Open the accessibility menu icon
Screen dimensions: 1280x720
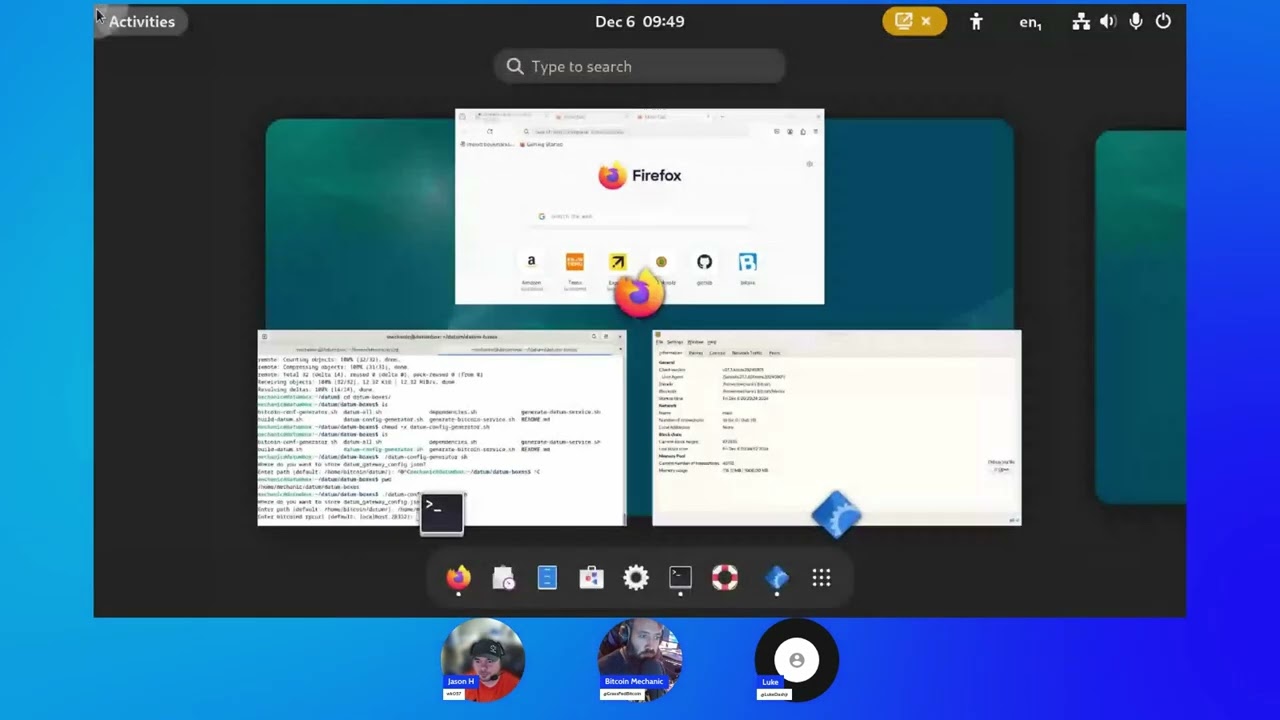[x=976, y=21]
